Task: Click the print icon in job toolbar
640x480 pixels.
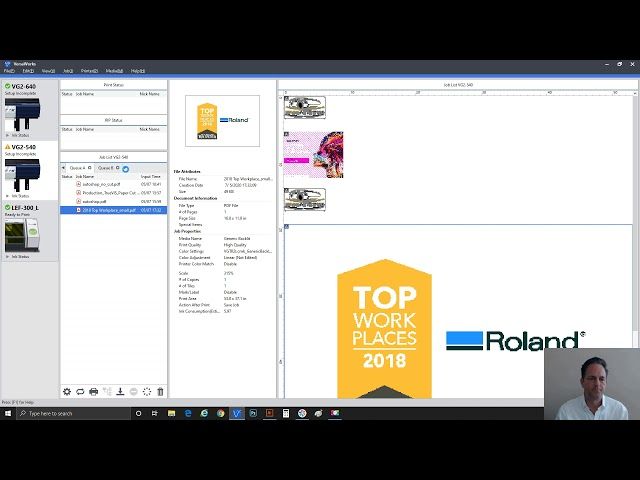Action: tap(93, 391)
